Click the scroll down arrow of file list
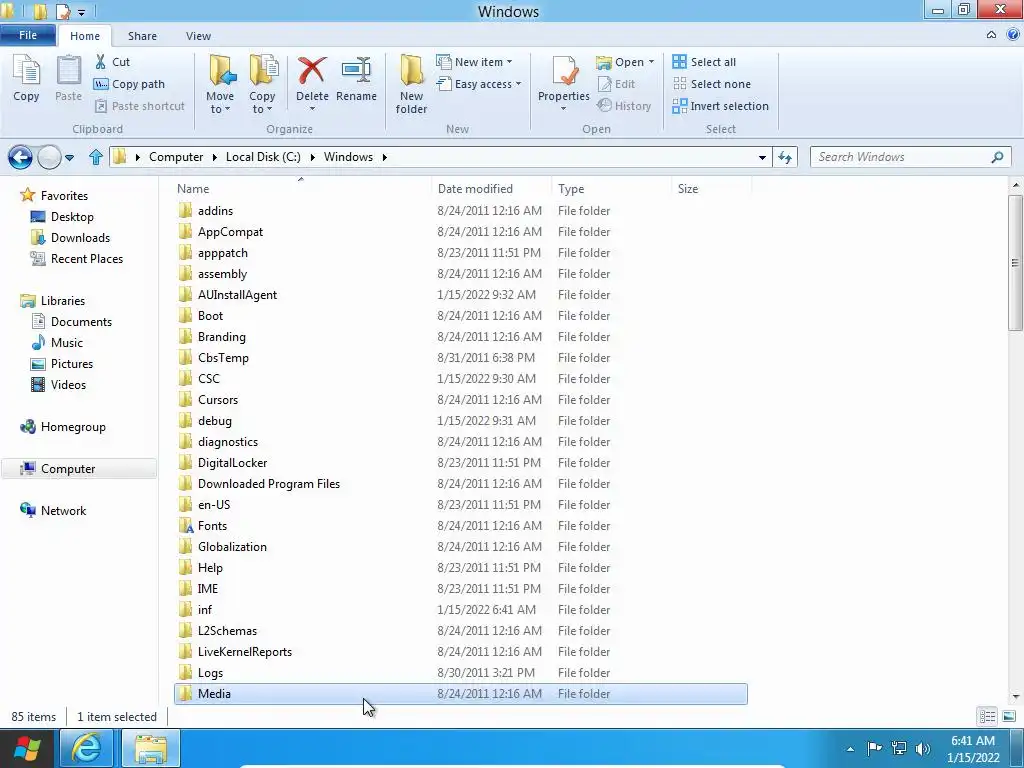This screenshot has height=768, width=1024. click(1016, 697)
